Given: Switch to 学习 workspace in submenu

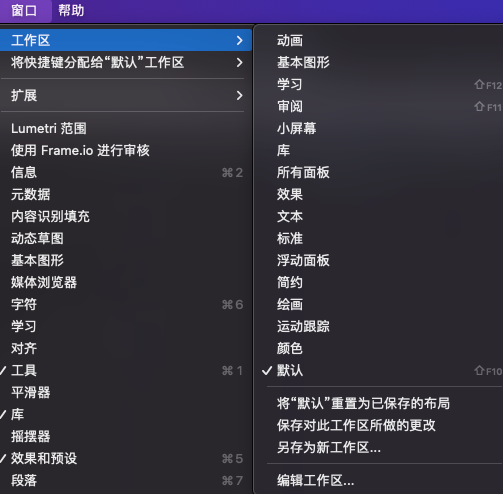Looking at the screenshot, I should click(x=379, y=84).
